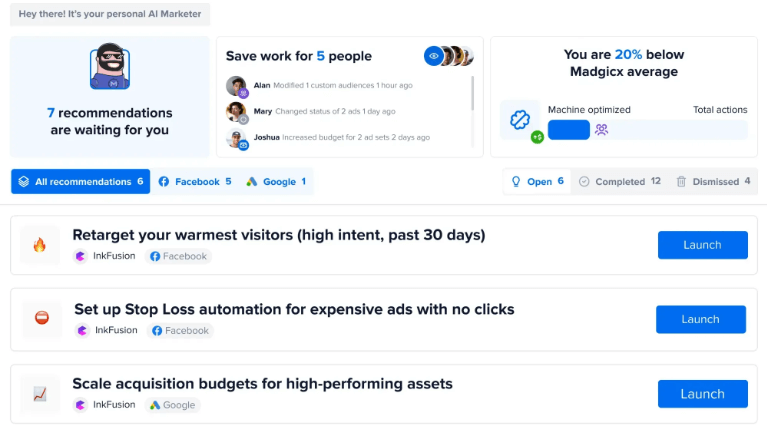767x439 pixels.
Task: Click 'Total actions' label
Action: point(720,110)
